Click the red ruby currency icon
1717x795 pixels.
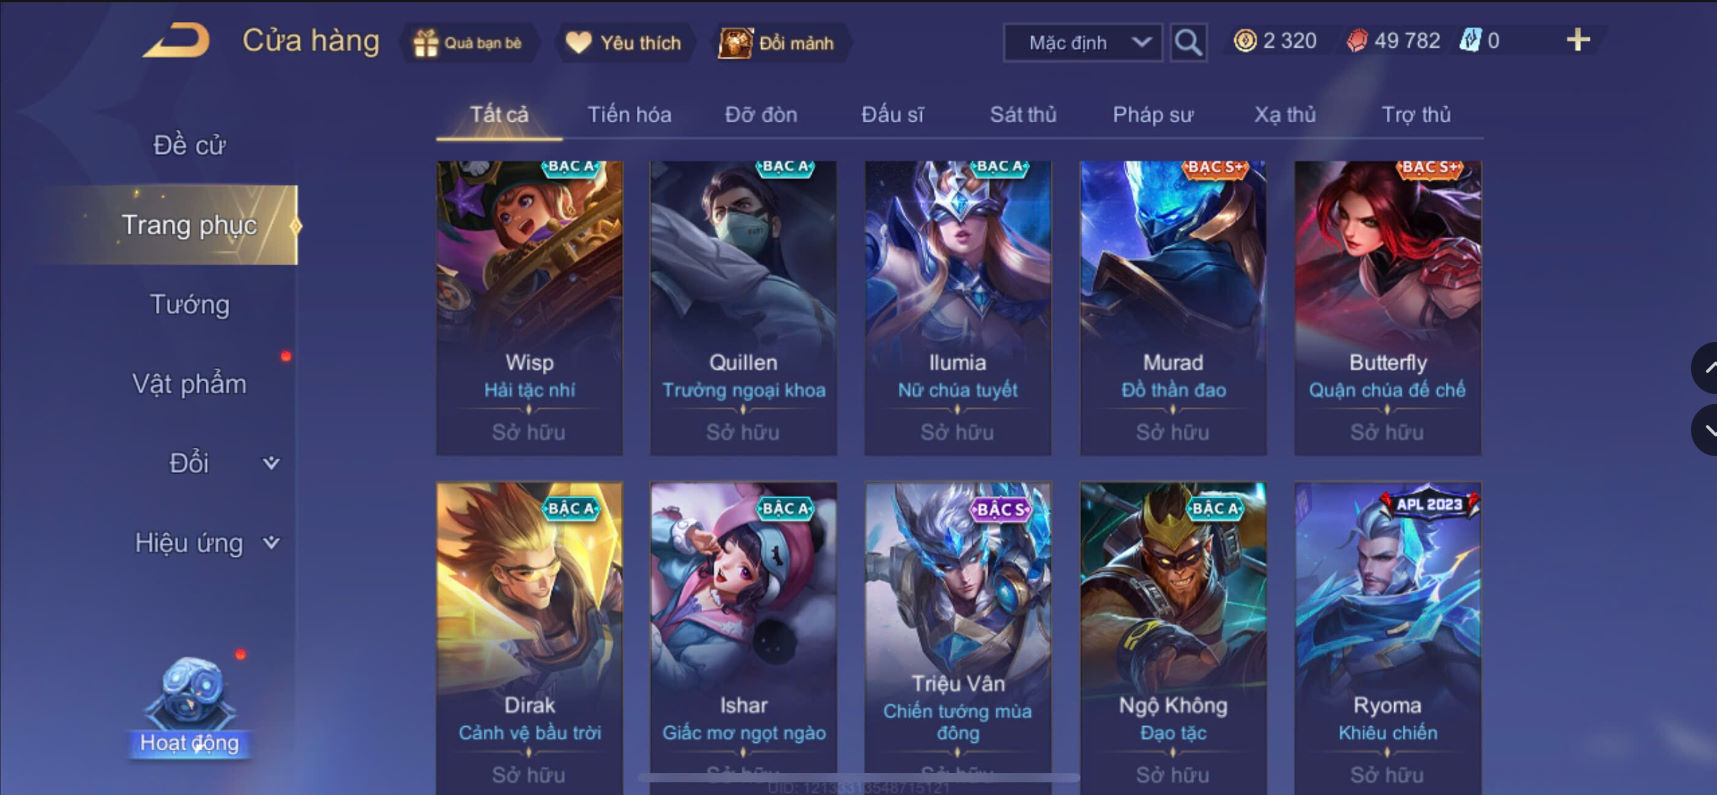coord(1357,41)
